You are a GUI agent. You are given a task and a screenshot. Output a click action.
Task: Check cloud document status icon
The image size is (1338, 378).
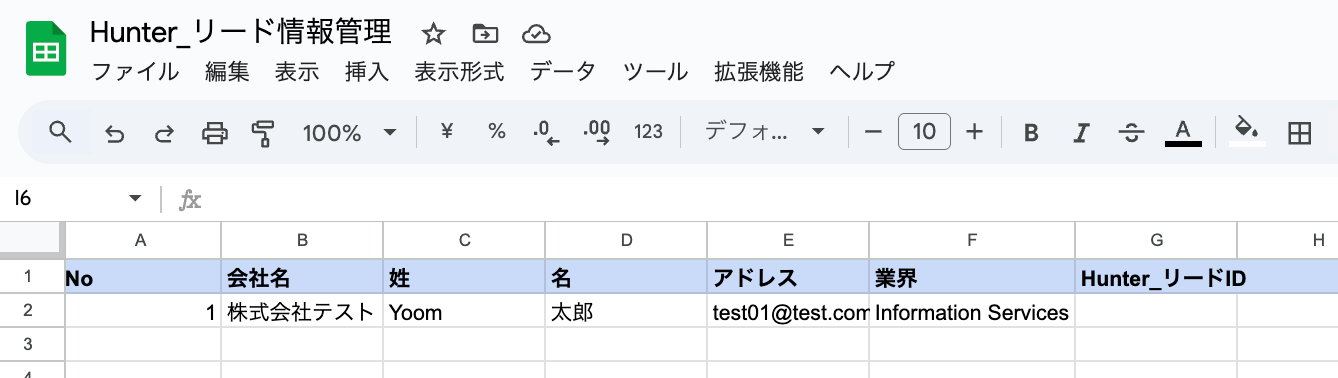[537, 34]
